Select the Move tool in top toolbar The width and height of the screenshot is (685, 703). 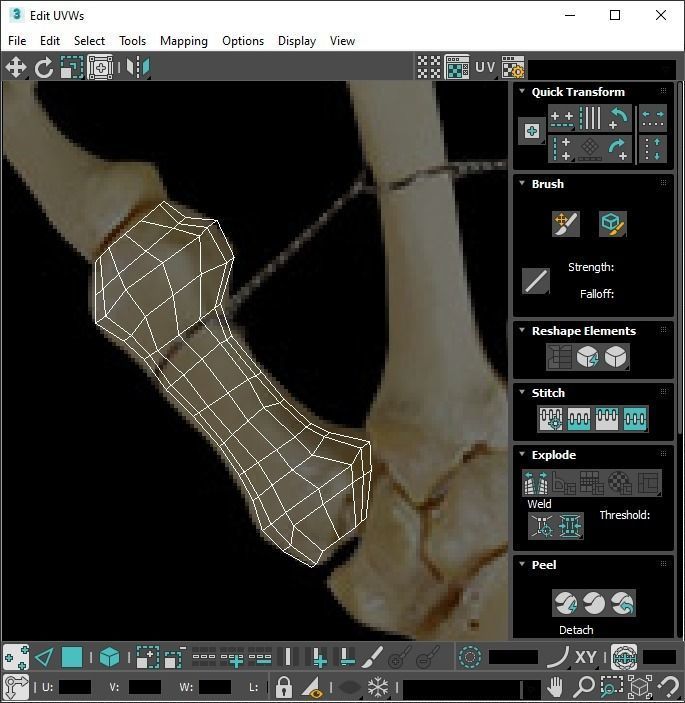[16, 68]
